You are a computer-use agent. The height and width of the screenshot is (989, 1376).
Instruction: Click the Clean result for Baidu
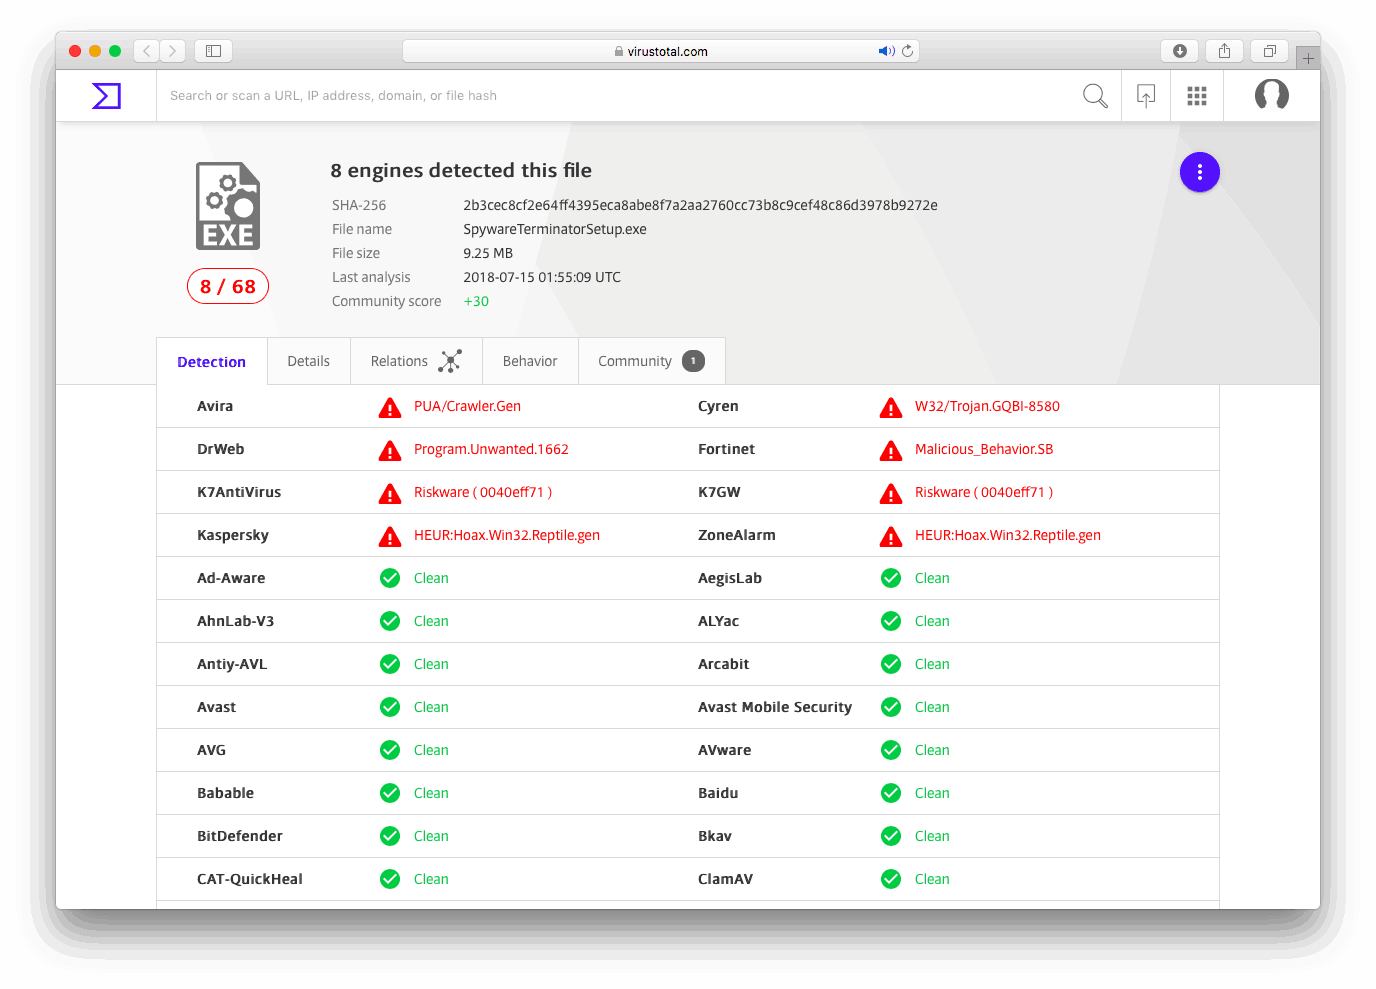pos(932,793)
